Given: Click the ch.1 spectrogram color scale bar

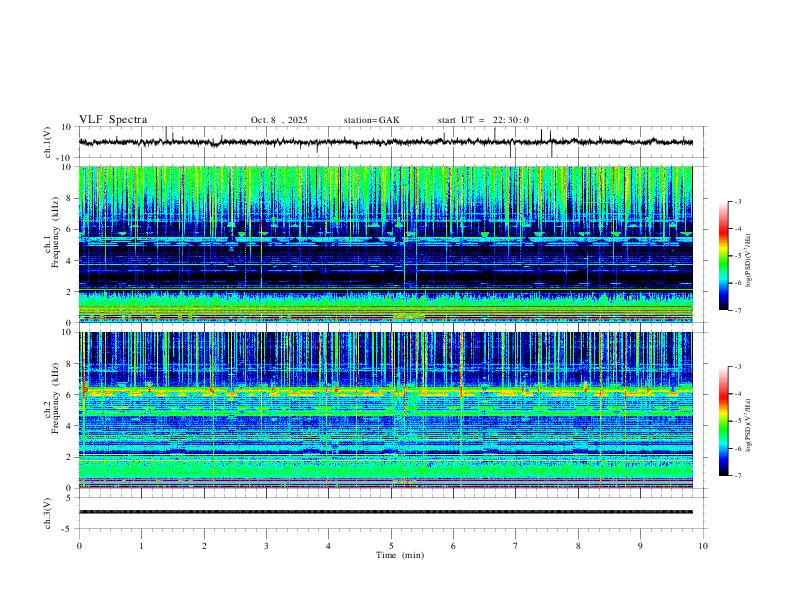Looking at the screenshot, I should pyautogui.click(x=723, y=256).
